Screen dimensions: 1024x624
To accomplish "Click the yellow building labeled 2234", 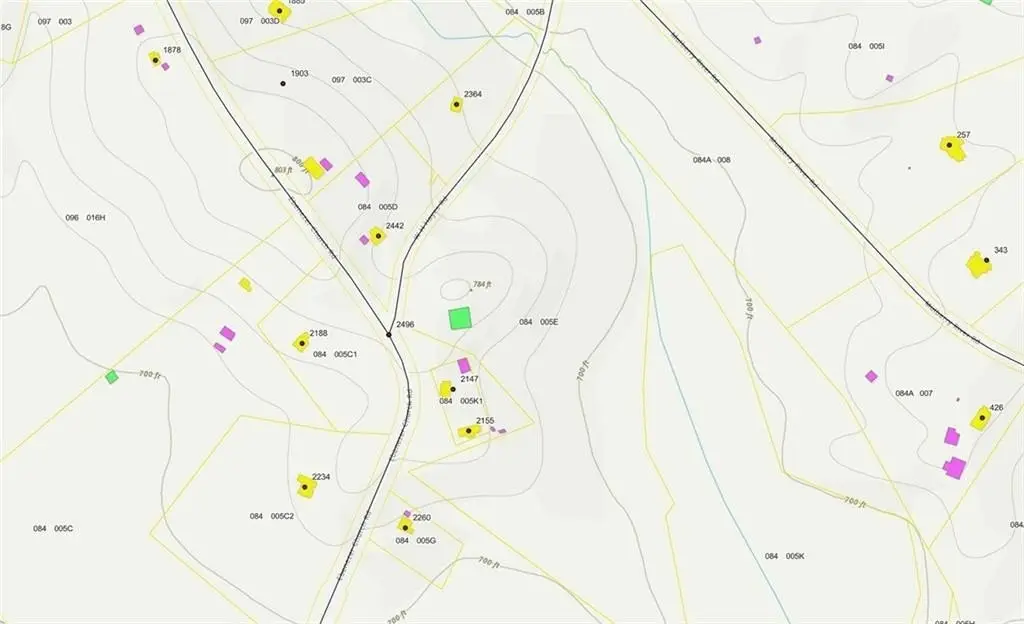I will tap(306, 487).
